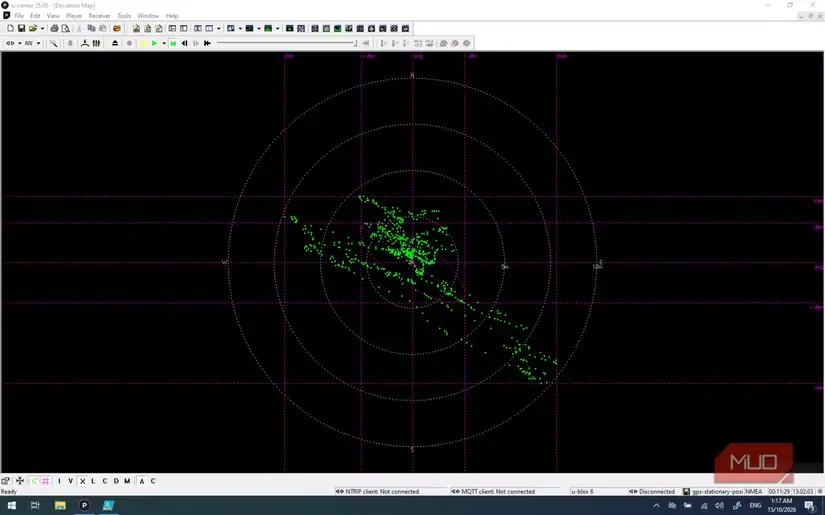This screenshot has height=515, width=825.
Task: Expand the Chart view dropdown arrow
Action: pos(240,28)
